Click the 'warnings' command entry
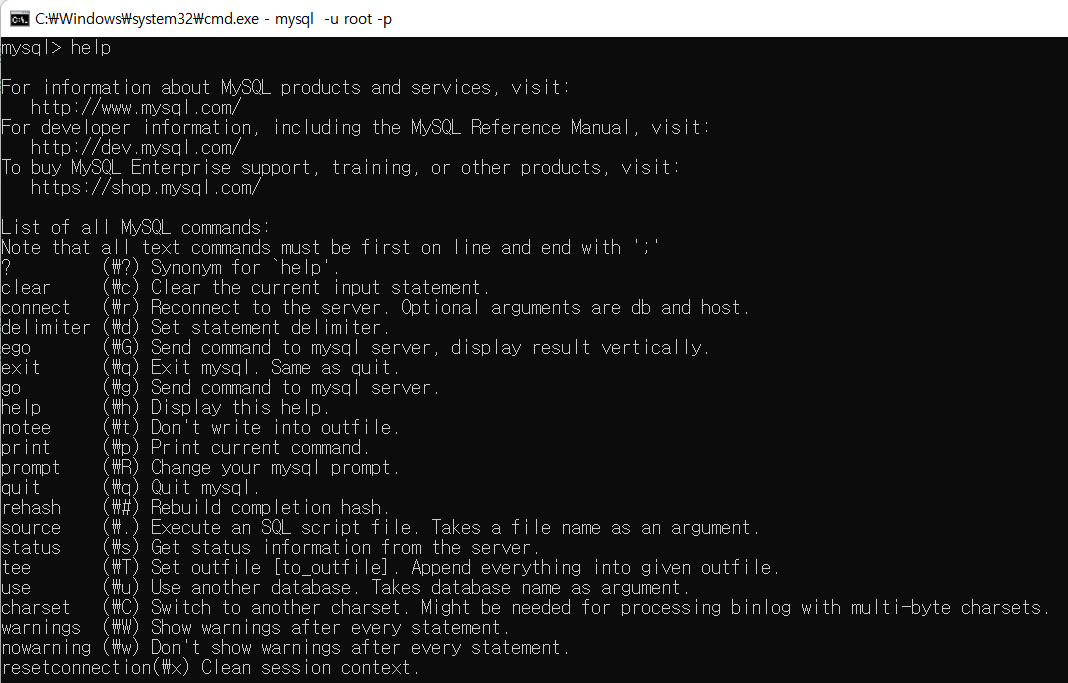The height and width of the screenshot is (683, 1068). pos(41,627)
